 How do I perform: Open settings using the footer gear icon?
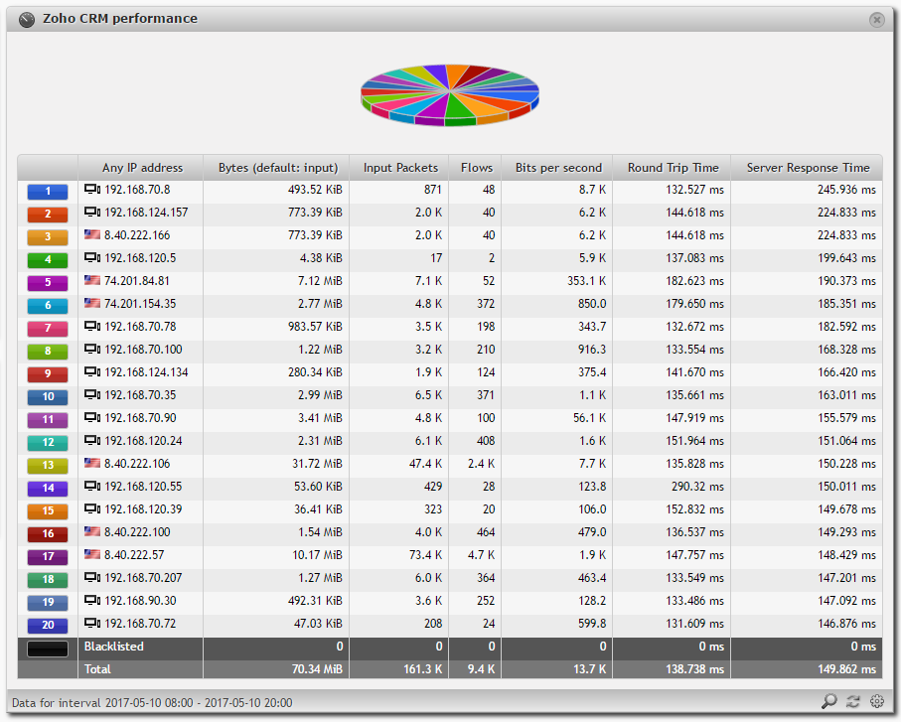click(x=877, y=701)
